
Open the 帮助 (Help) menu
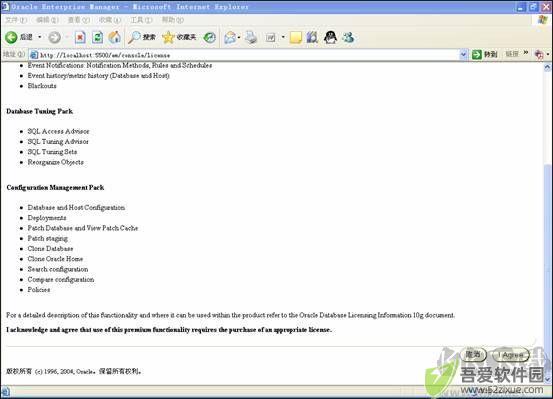pos(172,20)
